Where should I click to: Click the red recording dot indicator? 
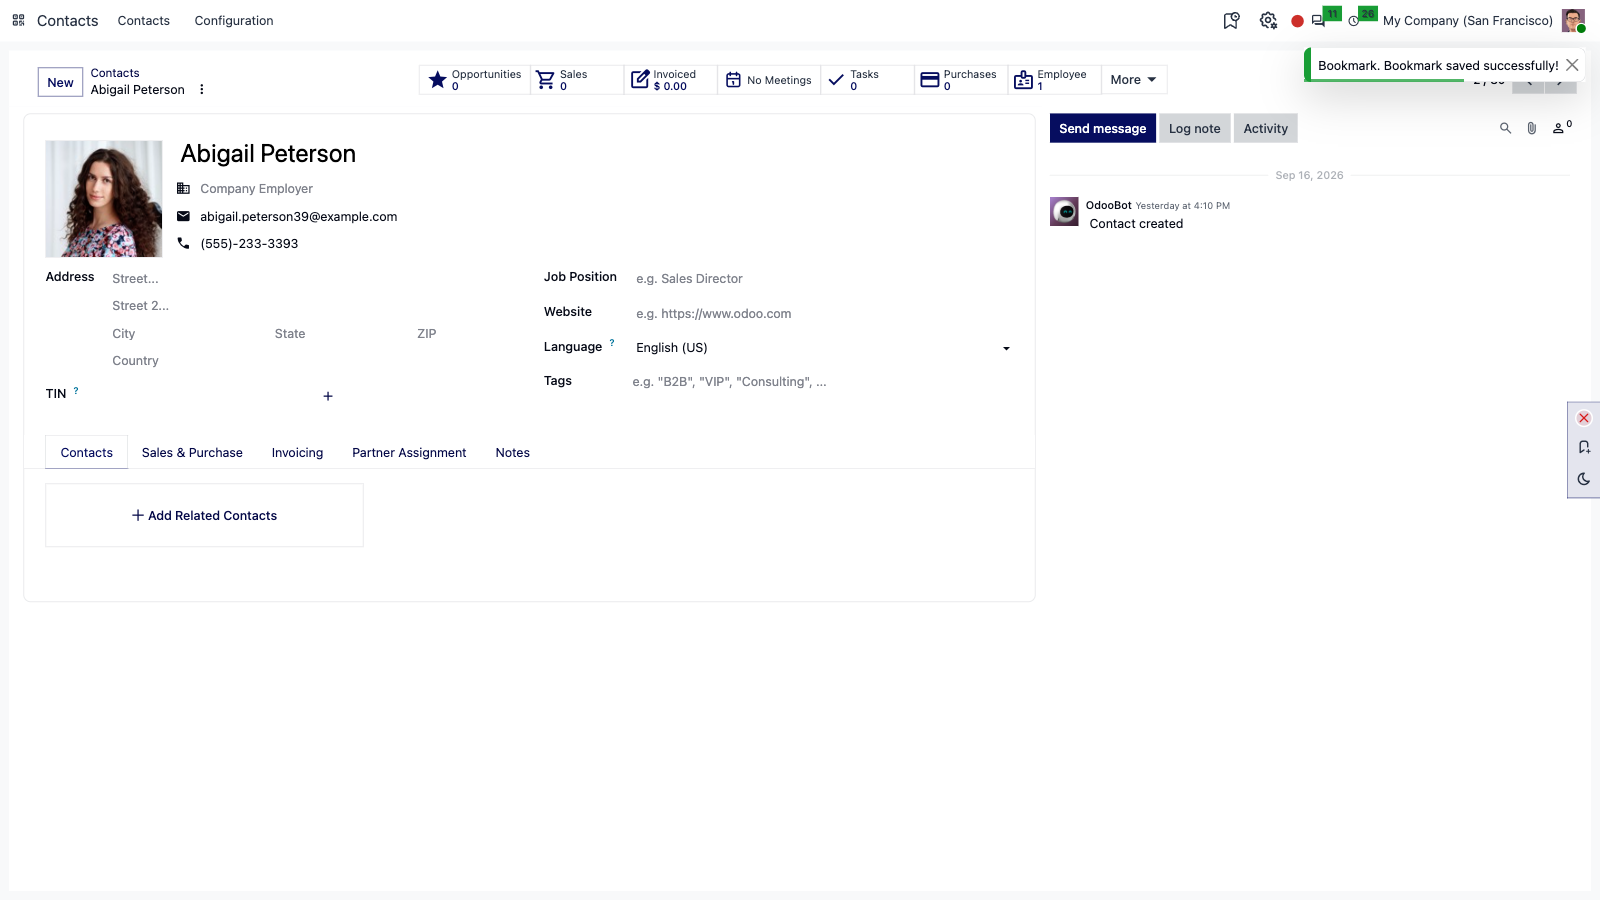pos(1297,21)
